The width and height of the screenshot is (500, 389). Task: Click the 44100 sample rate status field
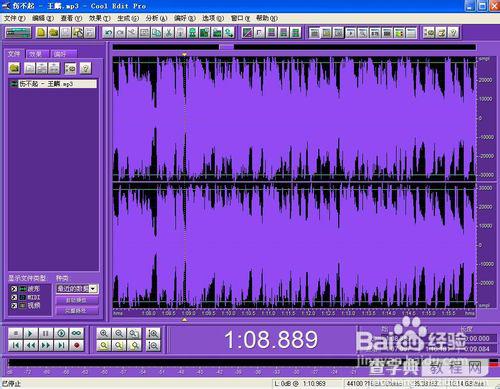373,384
